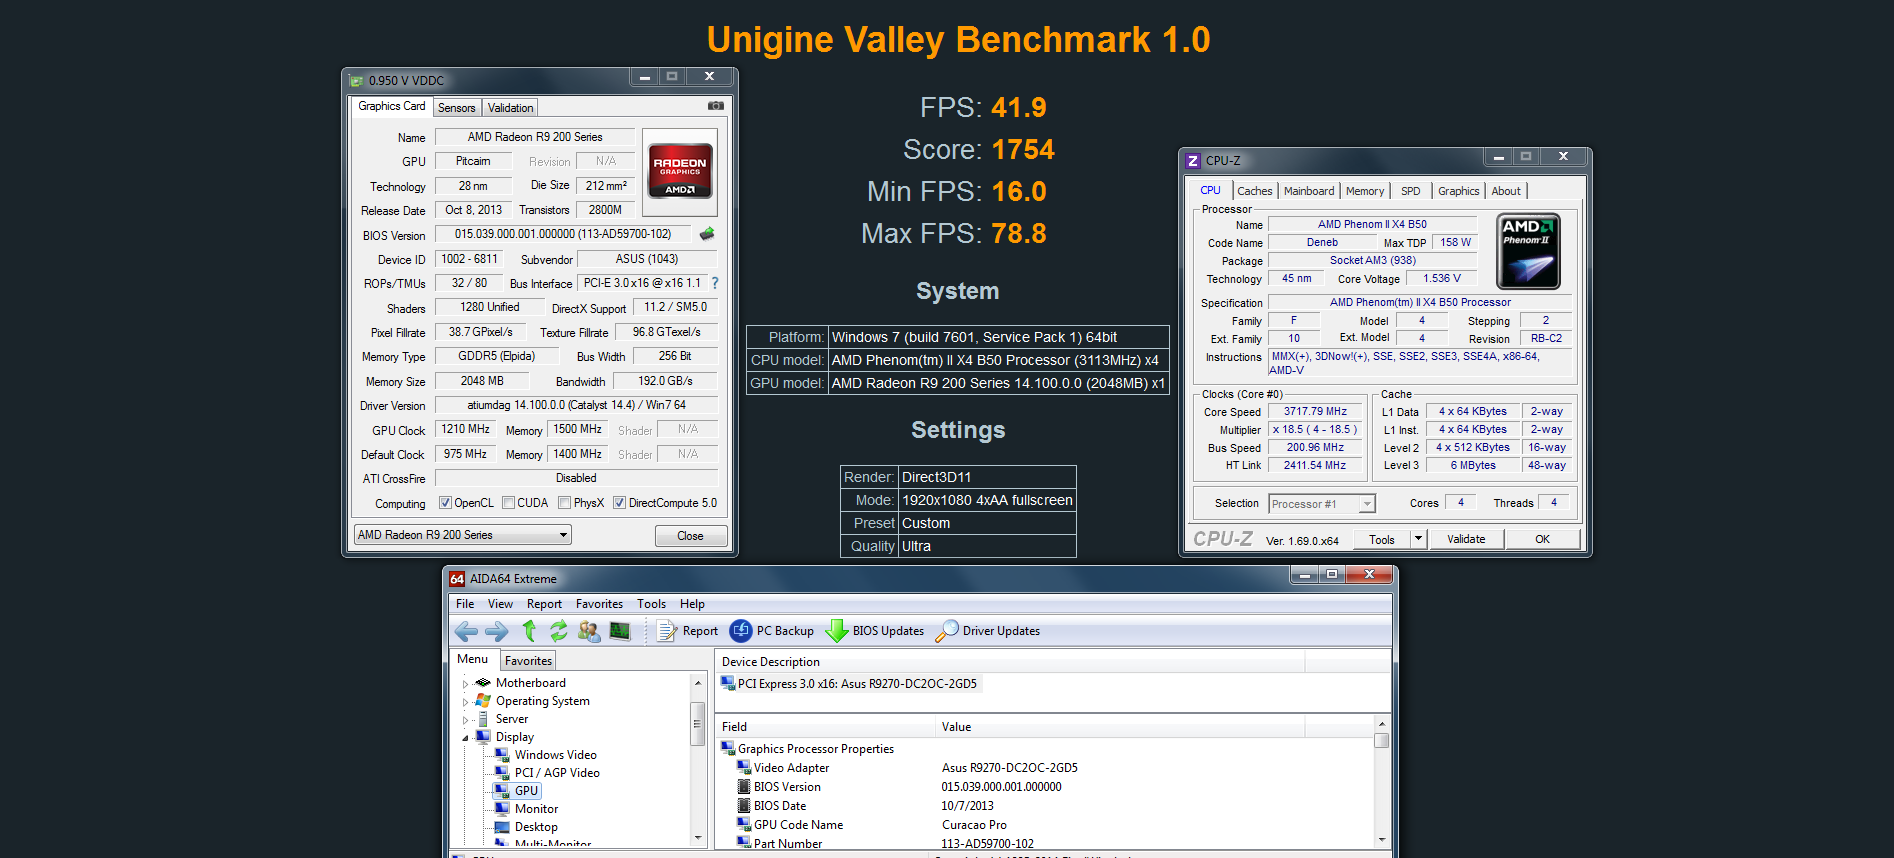This screenshot has width=1894, height=858.
Task: Click the PCI / AGP Video tree item icon
Action: tap(502, 773)
